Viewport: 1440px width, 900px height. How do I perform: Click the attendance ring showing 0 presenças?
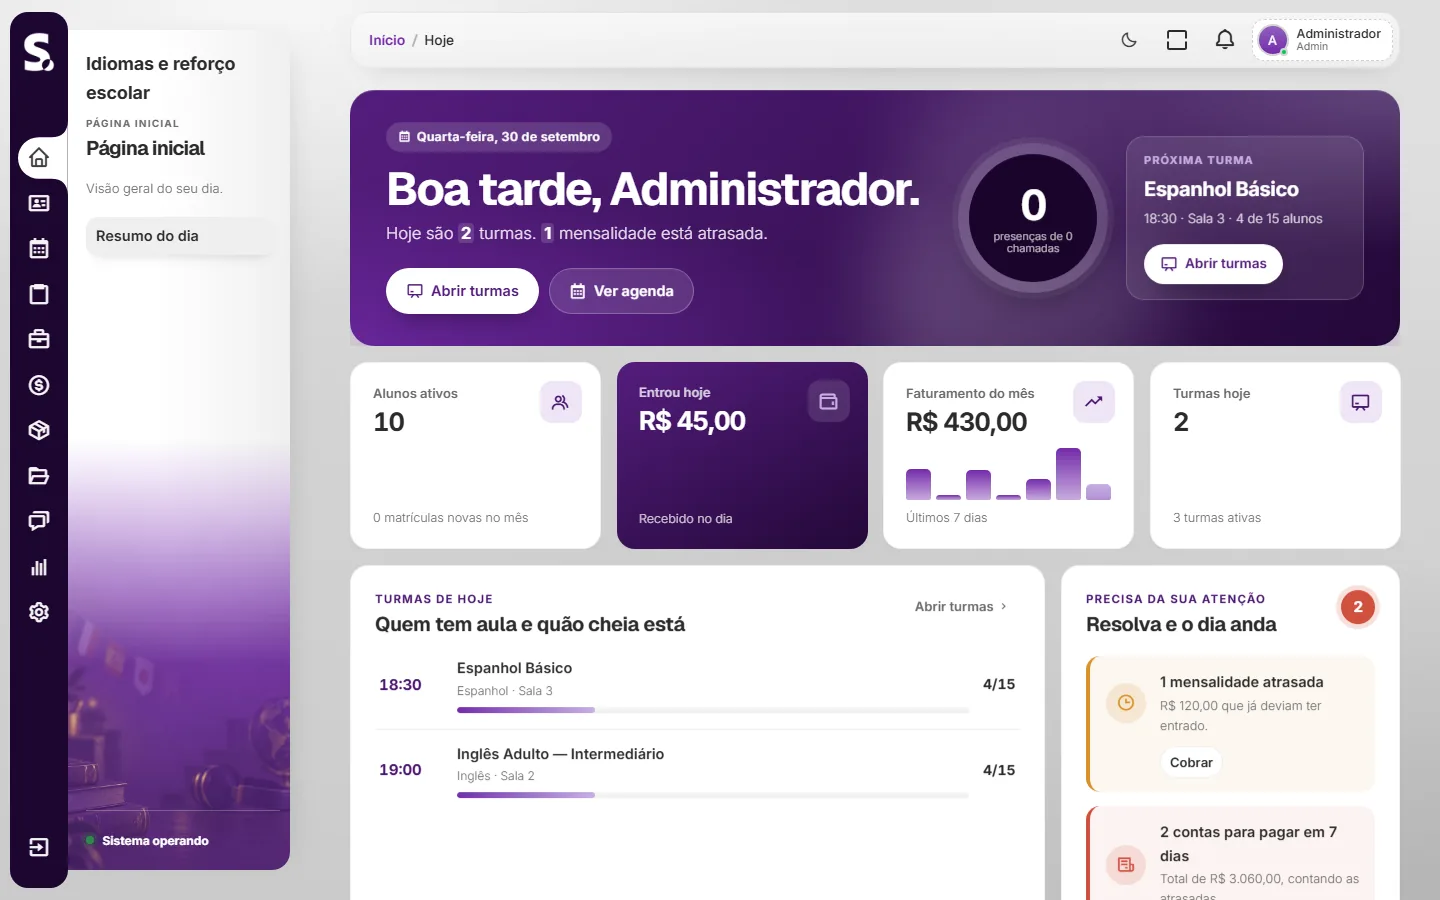coord(1033,218)
